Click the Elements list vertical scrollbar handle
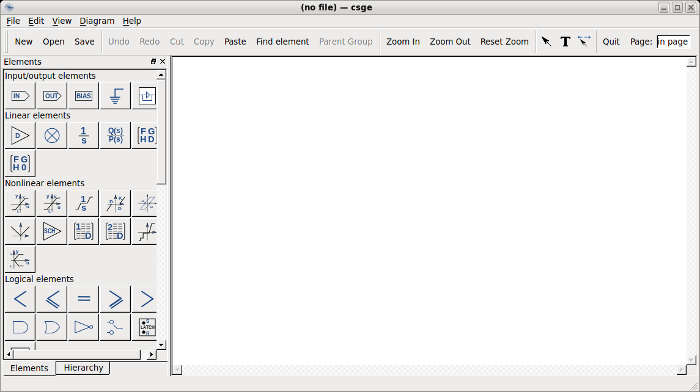The image size is (700, 392). (x=161, y=132)
